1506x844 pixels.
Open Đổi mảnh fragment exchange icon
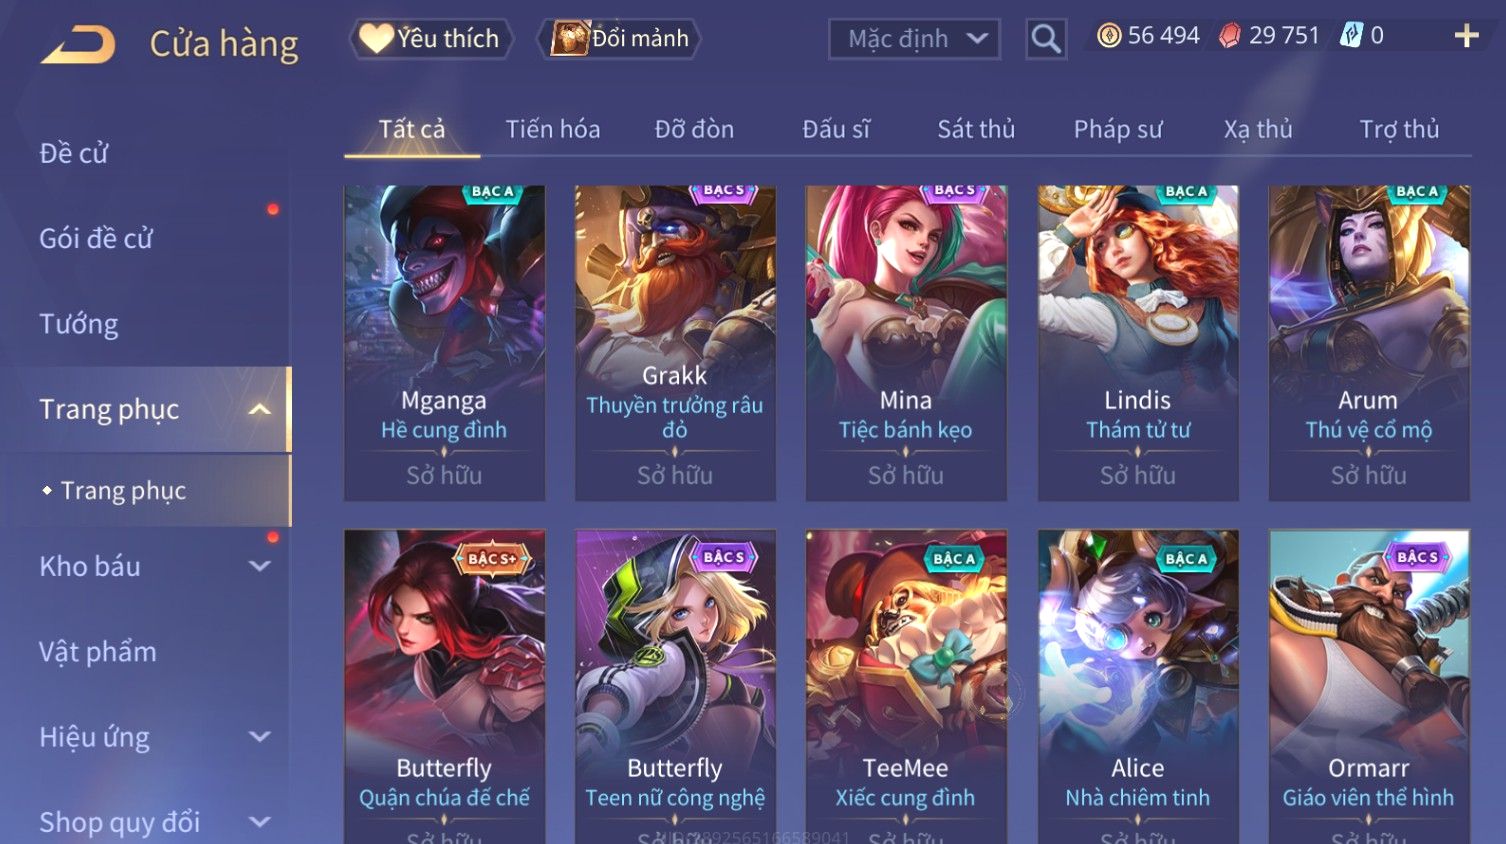coord(569,38)
